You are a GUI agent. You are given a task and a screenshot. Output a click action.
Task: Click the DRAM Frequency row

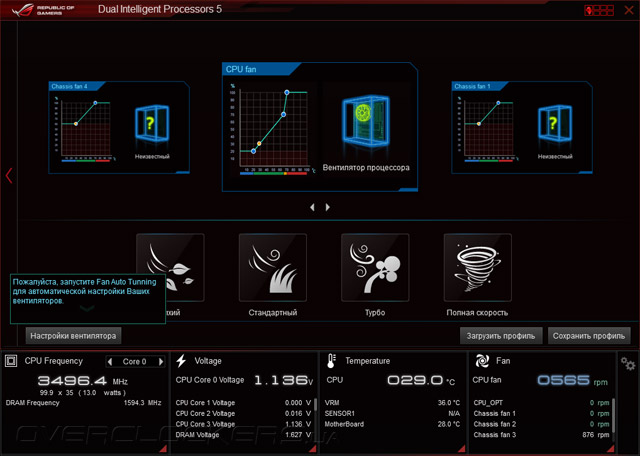pos(84,403)
